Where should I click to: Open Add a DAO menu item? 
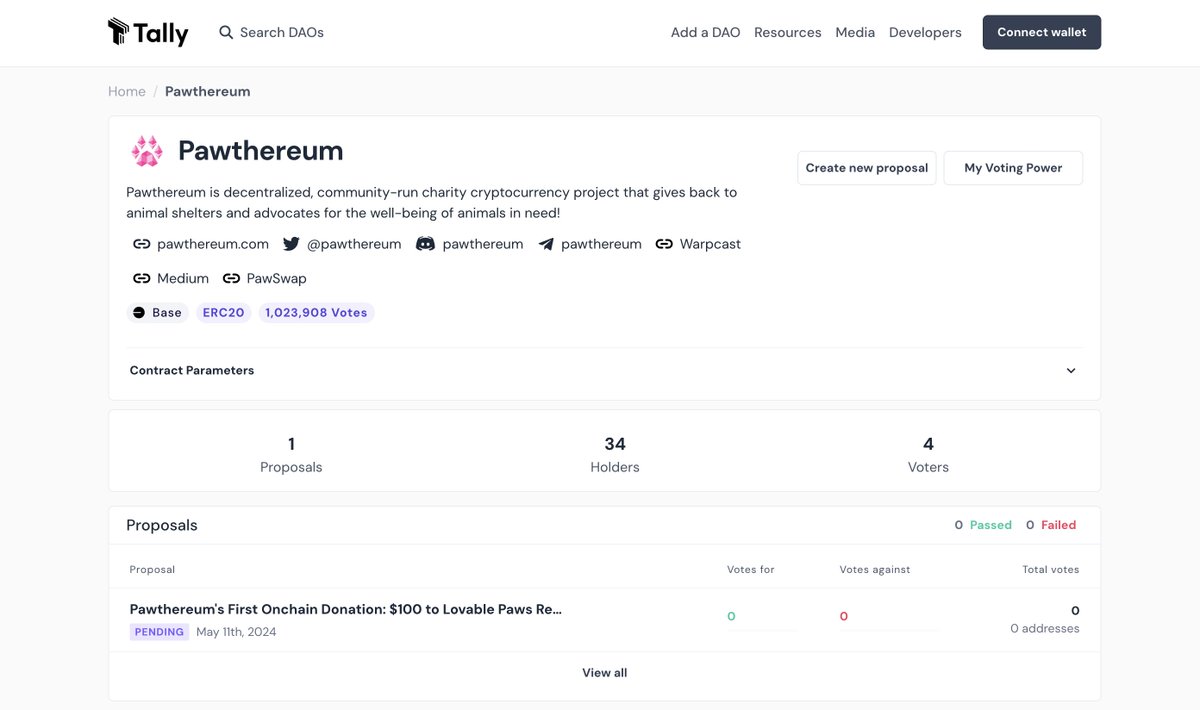click(706, 32)
